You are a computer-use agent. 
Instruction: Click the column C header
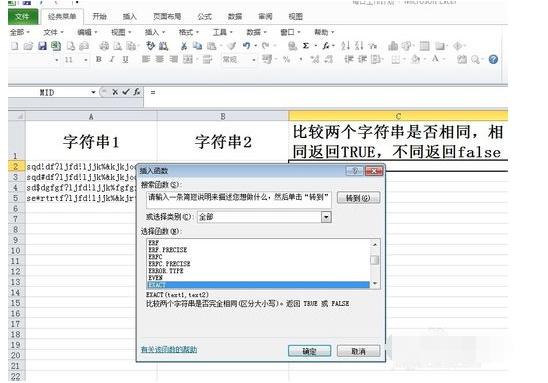(398, 116)
